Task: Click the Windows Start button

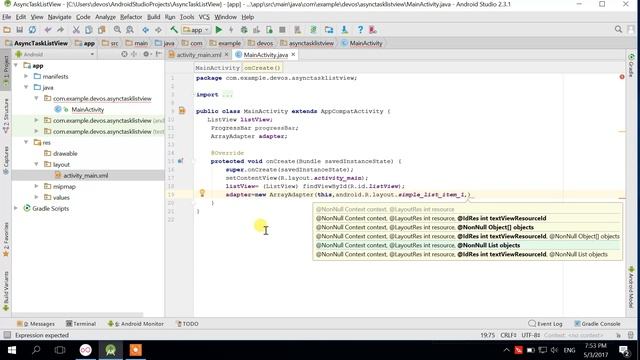Action: (11, 350)
